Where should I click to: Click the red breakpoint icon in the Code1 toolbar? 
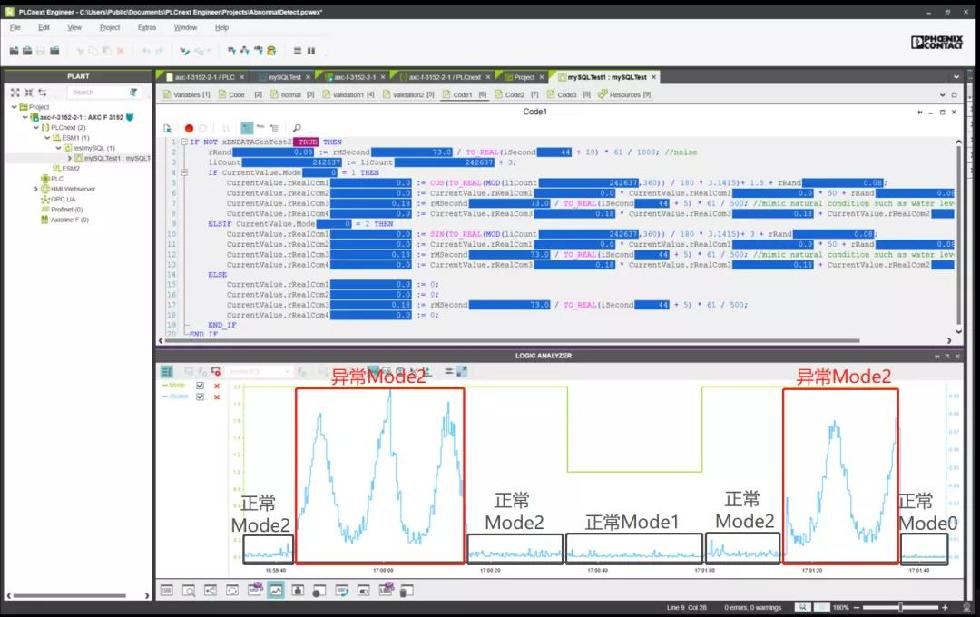(189, 128)
